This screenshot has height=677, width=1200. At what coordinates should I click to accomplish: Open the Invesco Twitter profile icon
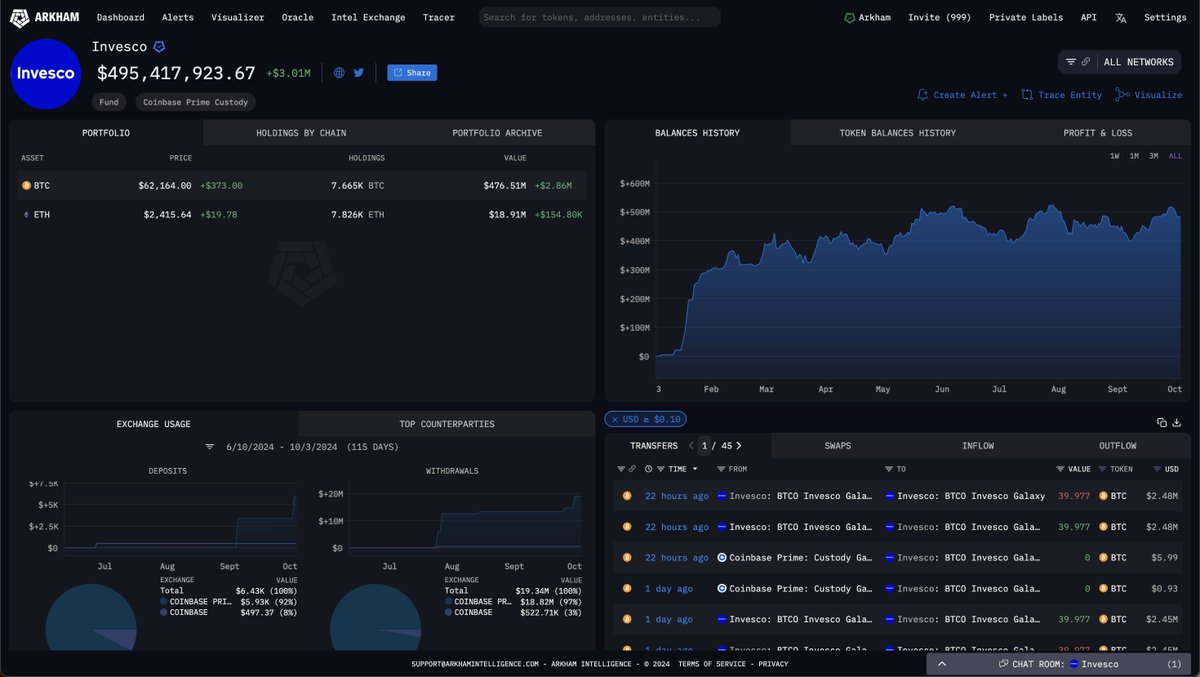(359, 73)
